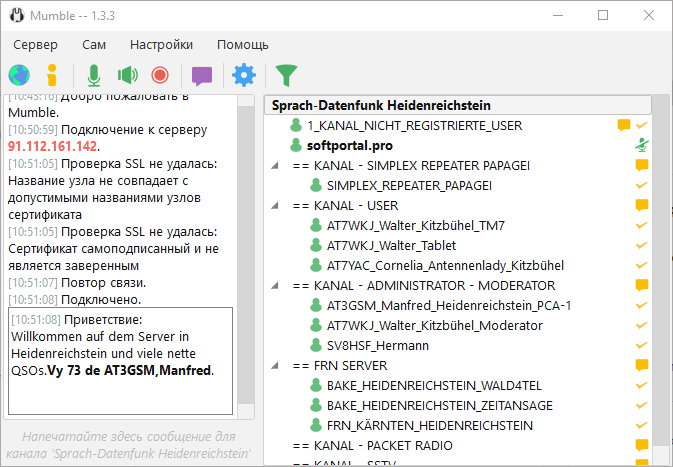Select user softportal.pro
Image resolution: width=673 pixels, height=467 pixels.
point(350,146)
